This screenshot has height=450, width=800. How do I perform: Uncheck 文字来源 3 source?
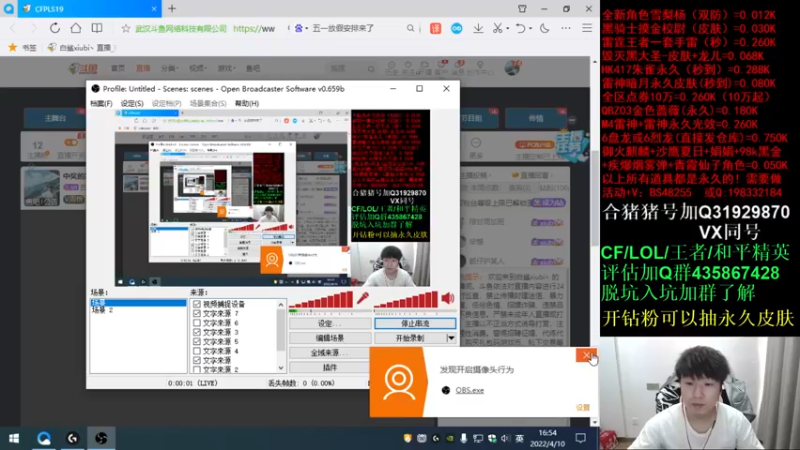[x=197, y=332]
